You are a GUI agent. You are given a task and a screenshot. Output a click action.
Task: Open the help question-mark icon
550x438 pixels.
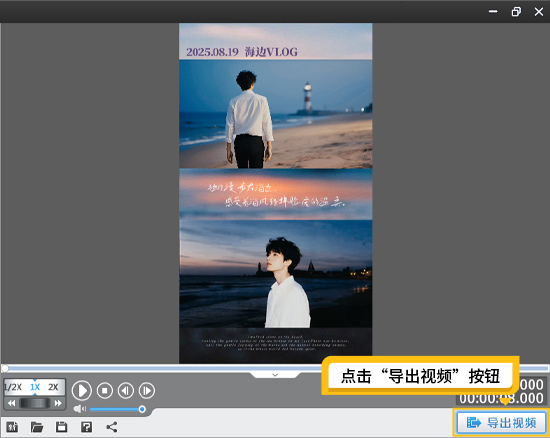click(86, 427)
